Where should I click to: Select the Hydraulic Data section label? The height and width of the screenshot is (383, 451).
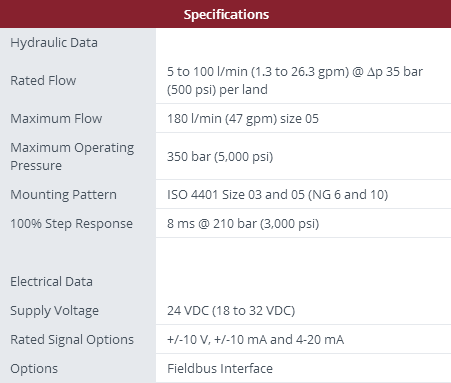click(x=54, y=43)
